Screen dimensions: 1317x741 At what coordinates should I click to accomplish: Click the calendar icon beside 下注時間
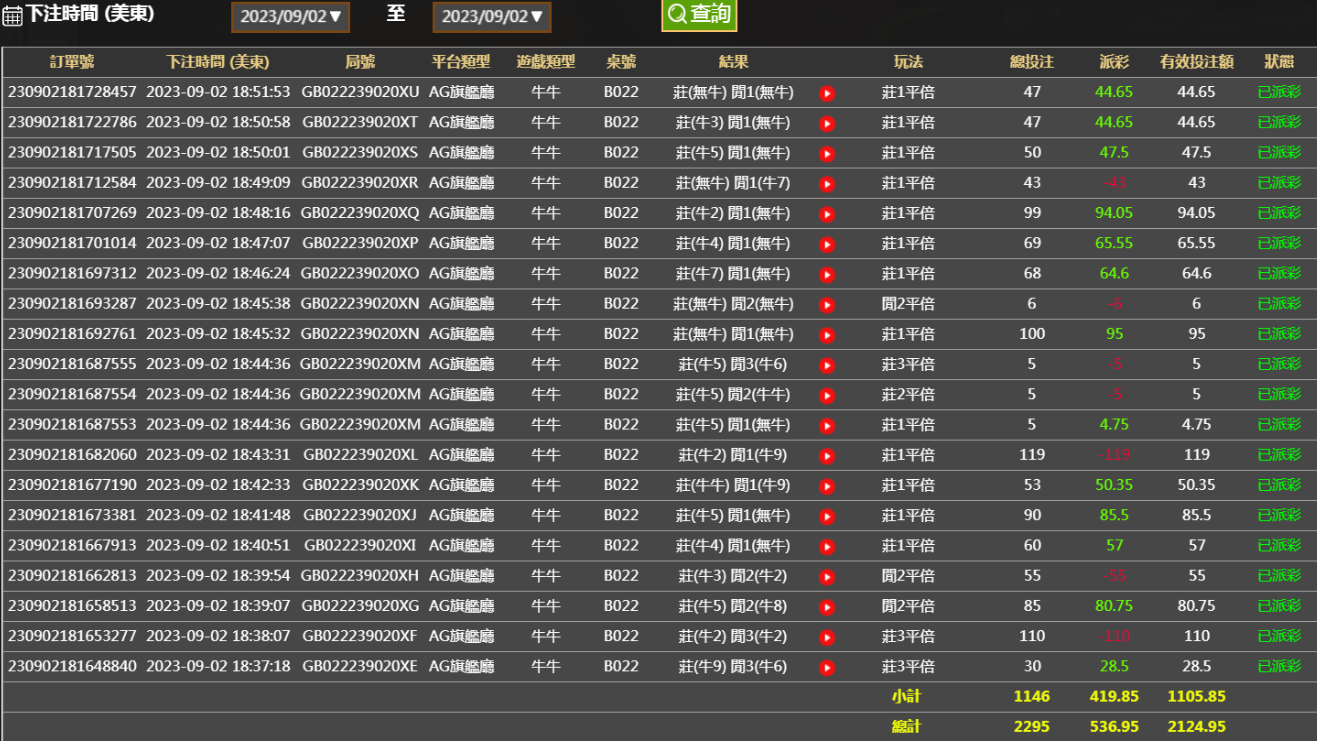pyautogui.click(x=12, y=16)
